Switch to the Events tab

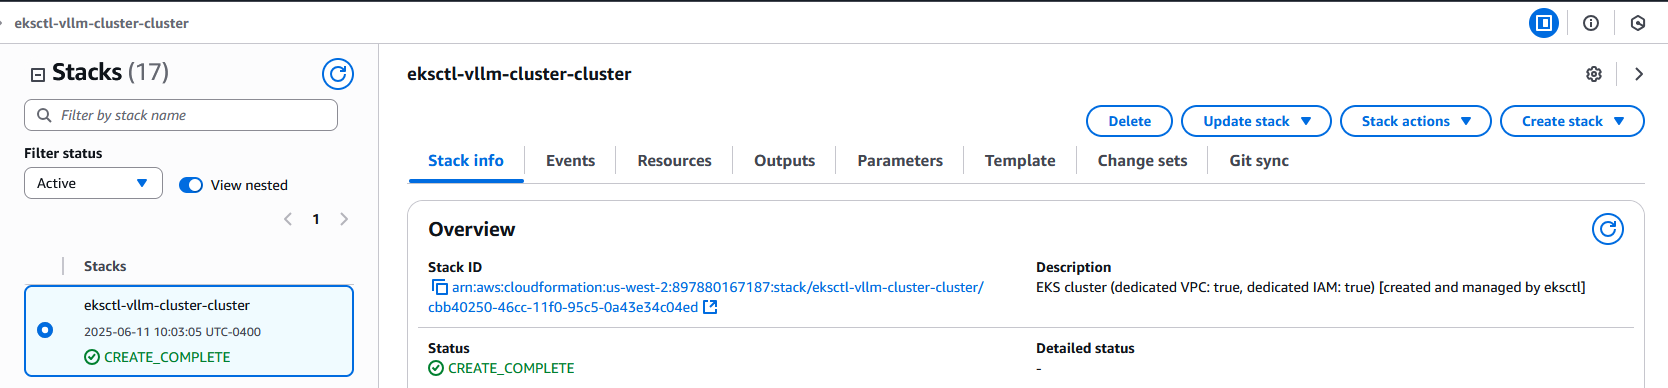pos(570,160)
